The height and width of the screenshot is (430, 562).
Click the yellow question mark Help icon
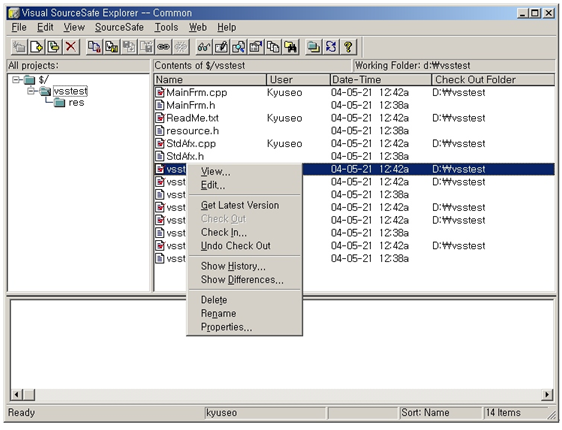point(348,47)
